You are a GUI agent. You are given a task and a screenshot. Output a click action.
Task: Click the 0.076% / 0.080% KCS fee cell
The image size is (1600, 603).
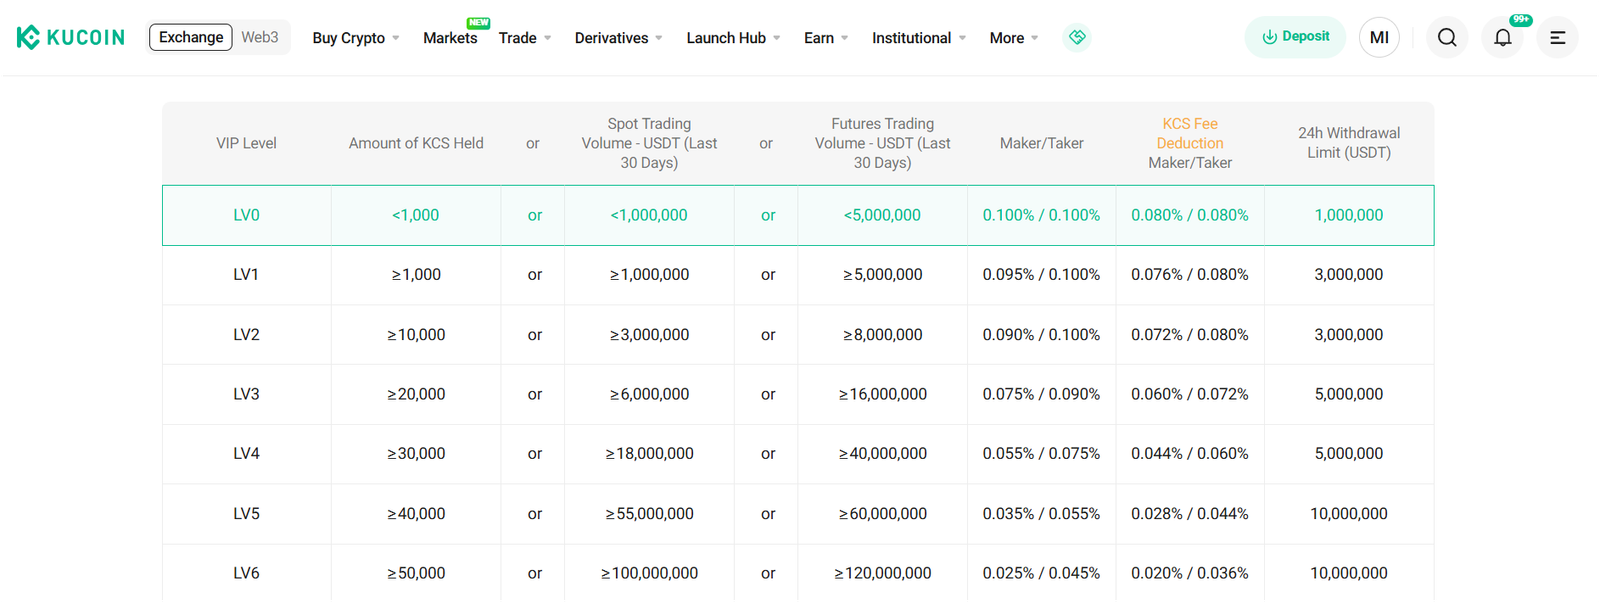click(x=1190, y=274)
